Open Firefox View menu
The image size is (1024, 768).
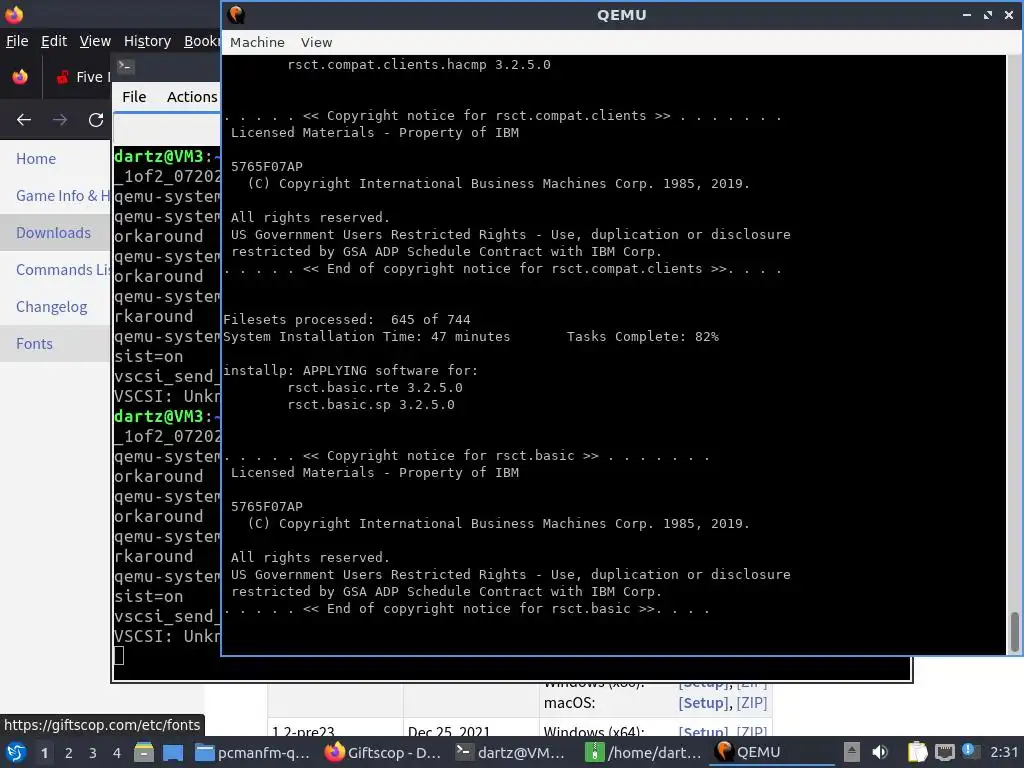(95, 41)
